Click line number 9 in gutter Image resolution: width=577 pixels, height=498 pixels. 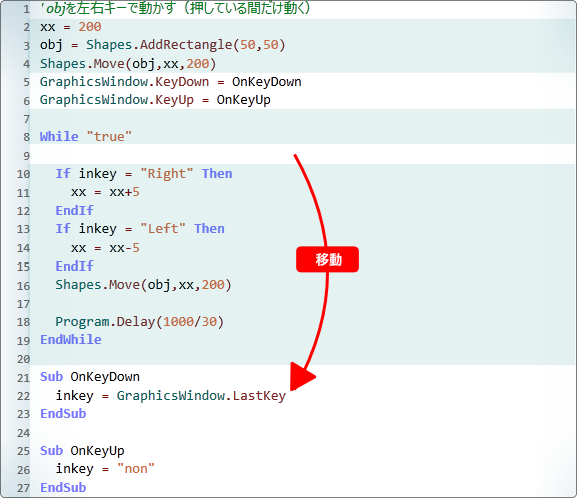26,156
